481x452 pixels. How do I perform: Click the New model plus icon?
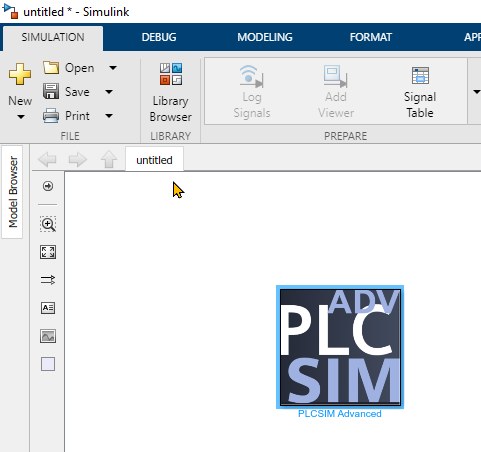(20, 74)
